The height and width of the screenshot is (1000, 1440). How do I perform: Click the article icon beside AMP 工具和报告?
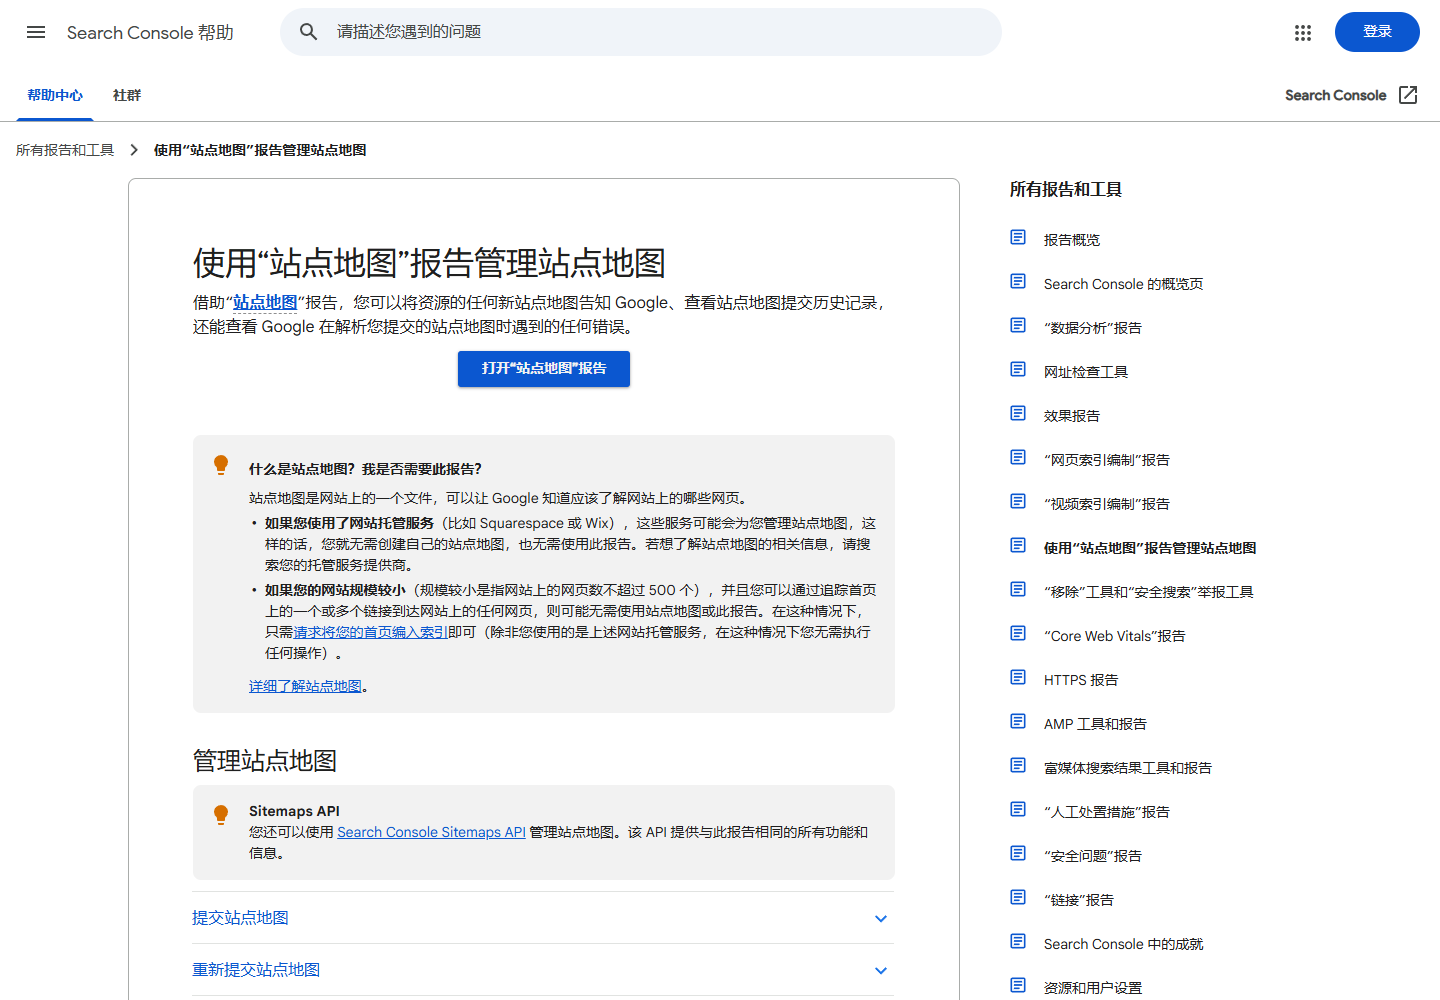[x=1018, y=721]
